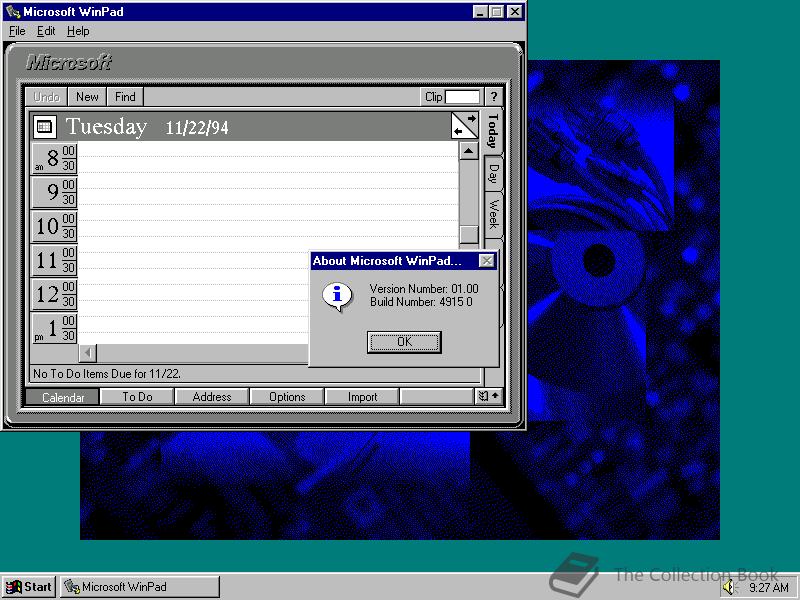Click Microsoft WinPad taskbar button

coord(140,587)
